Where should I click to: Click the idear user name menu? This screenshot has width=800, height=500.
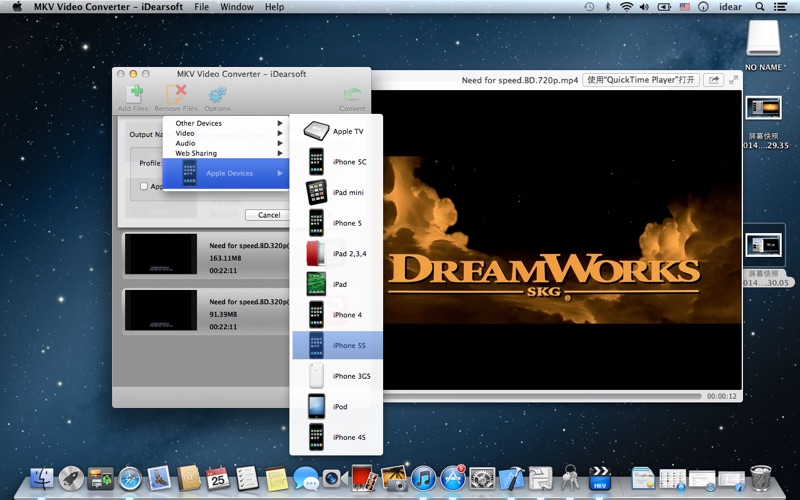point(731,7)
